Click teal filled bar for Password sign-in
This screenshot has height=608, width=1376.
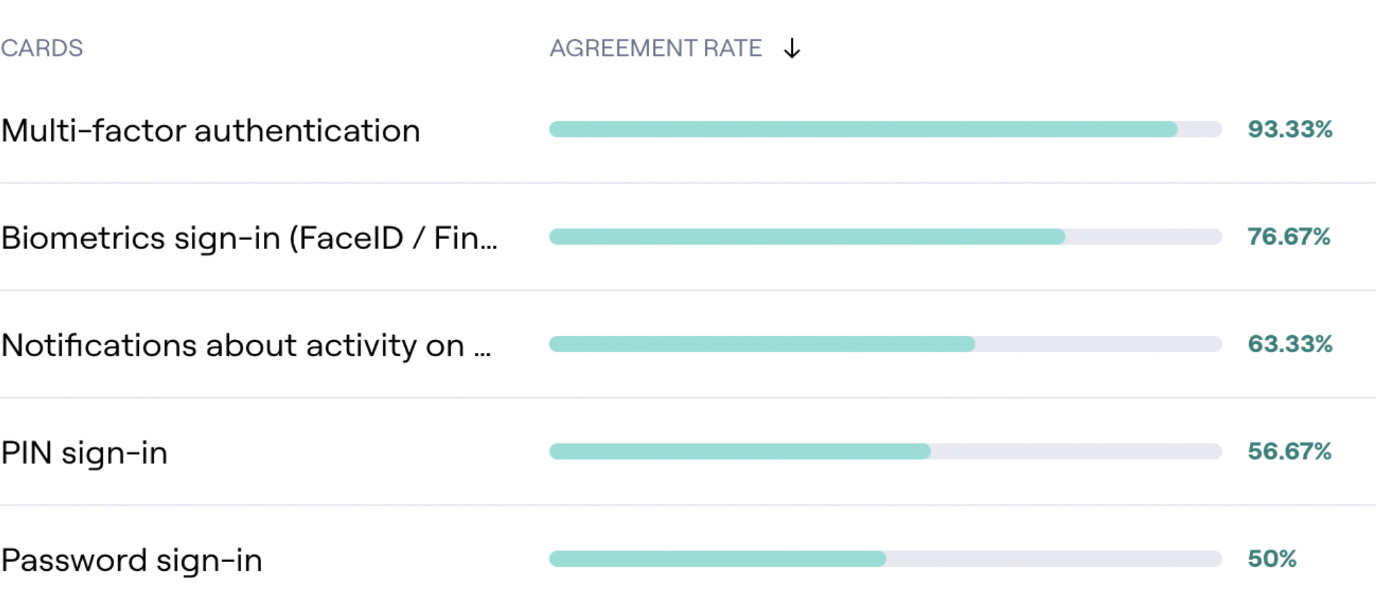click(x=717, y=559)
